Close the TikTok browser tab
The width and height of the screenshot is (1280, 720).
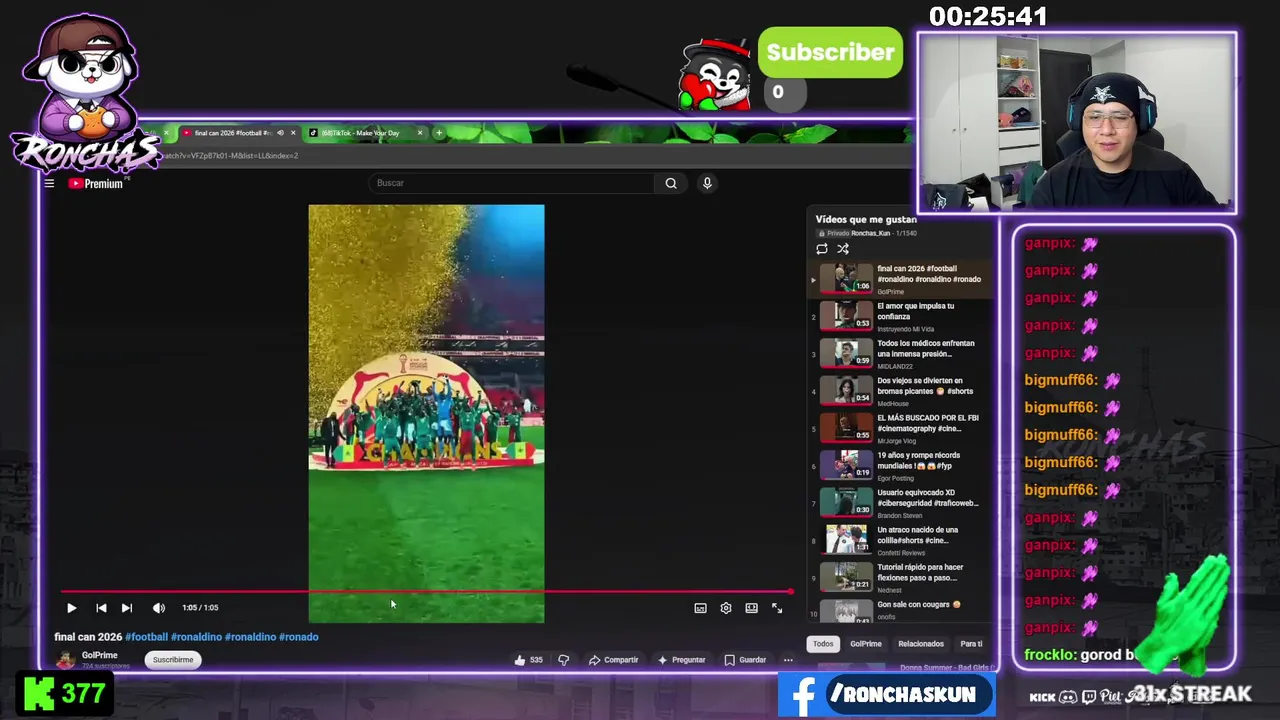coord(420,133)
